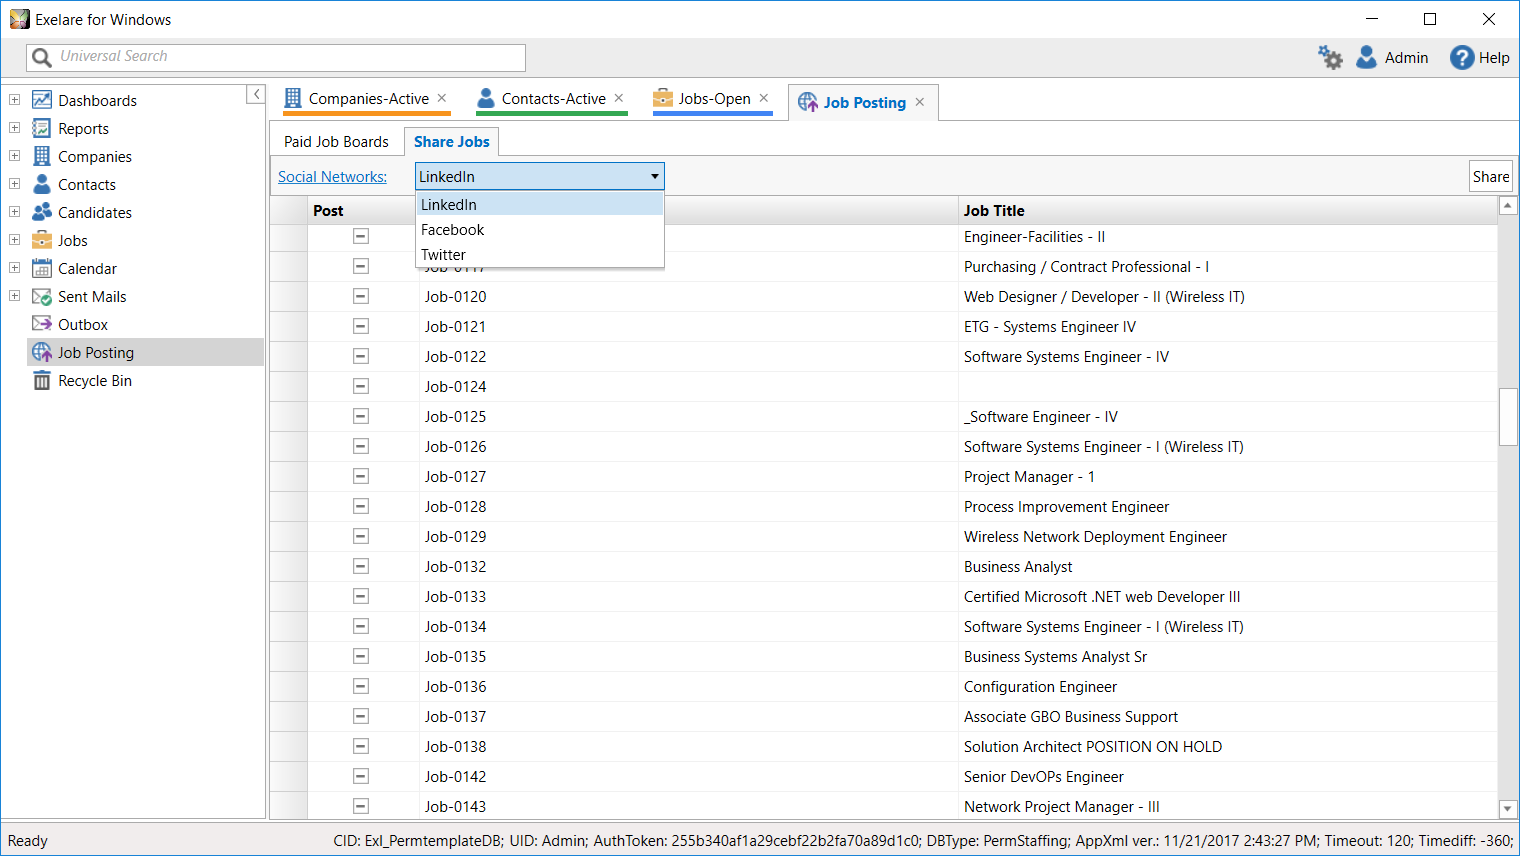Click the Recycle Bin trash icon
The image size is (1520, 856).
pyautogui.click(x=42, y=380)
